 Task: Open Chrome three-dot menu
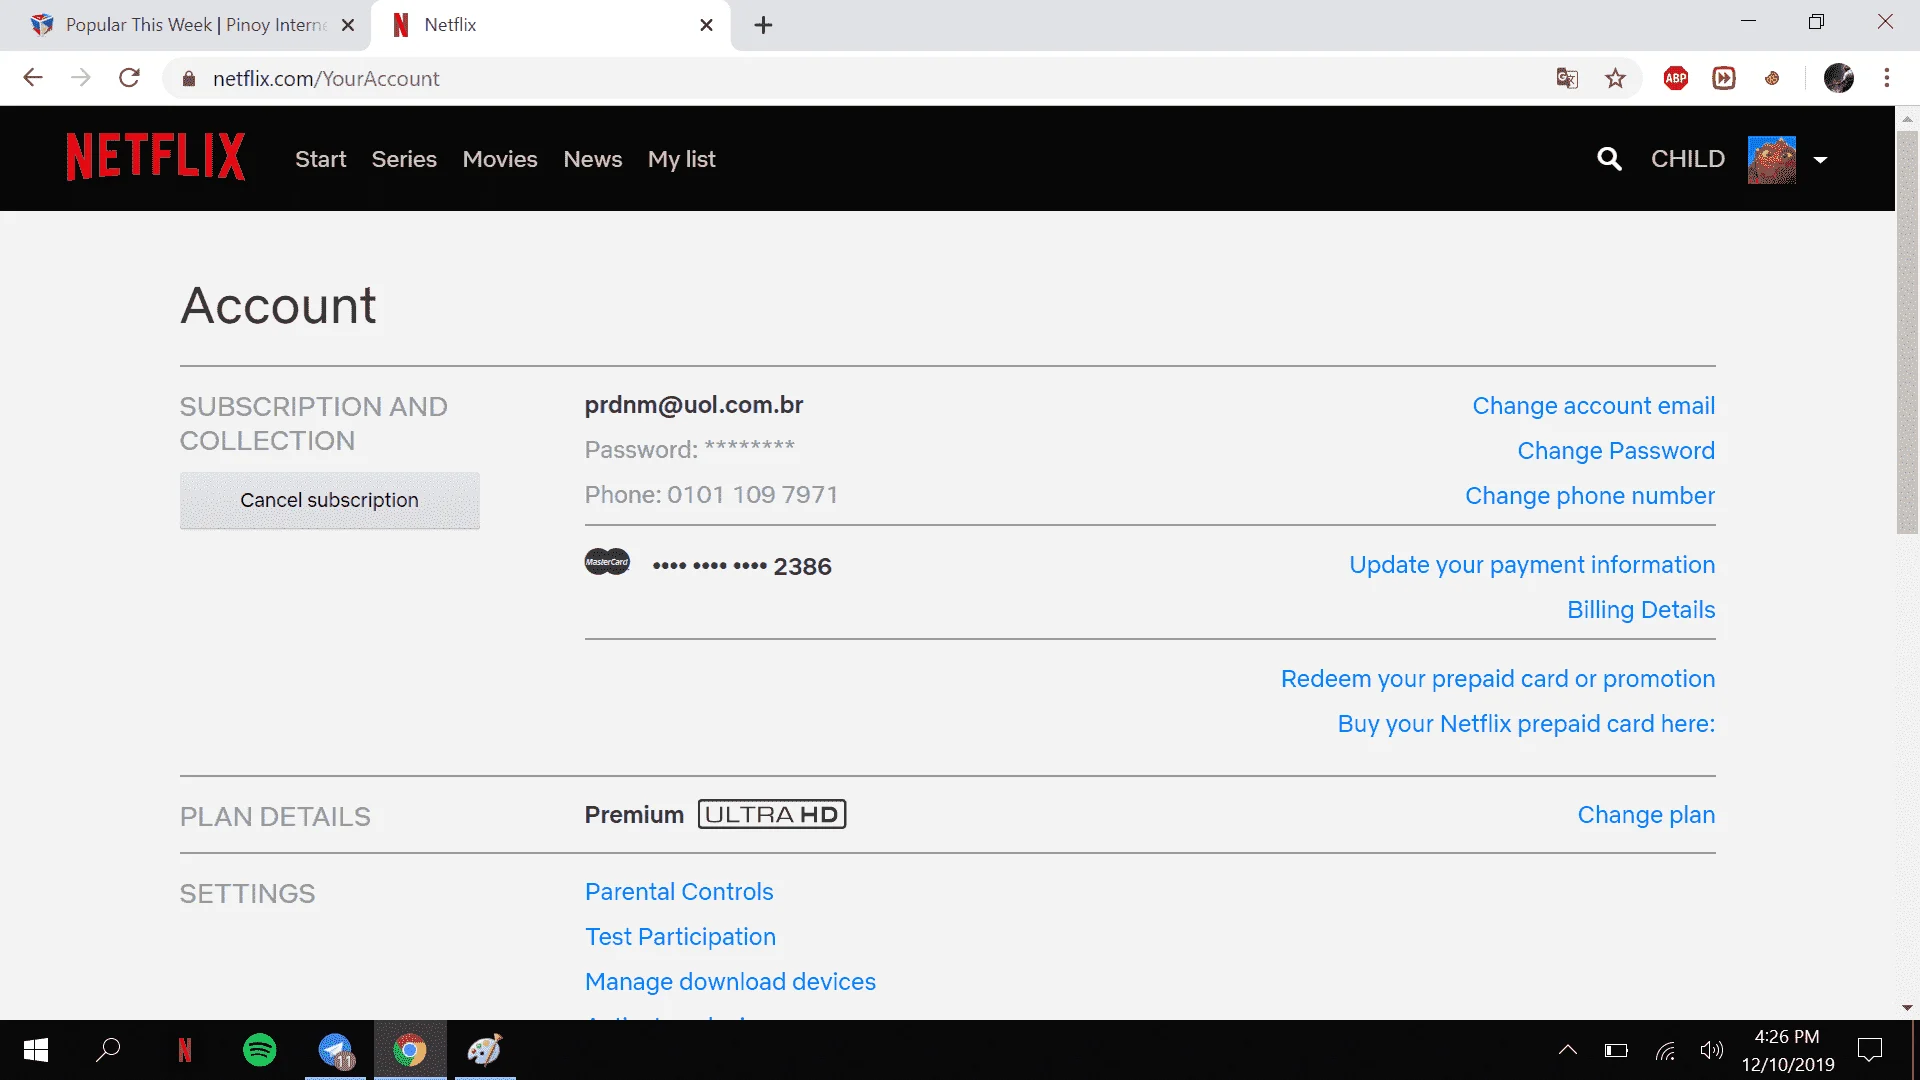click(x=1887, y=78)
